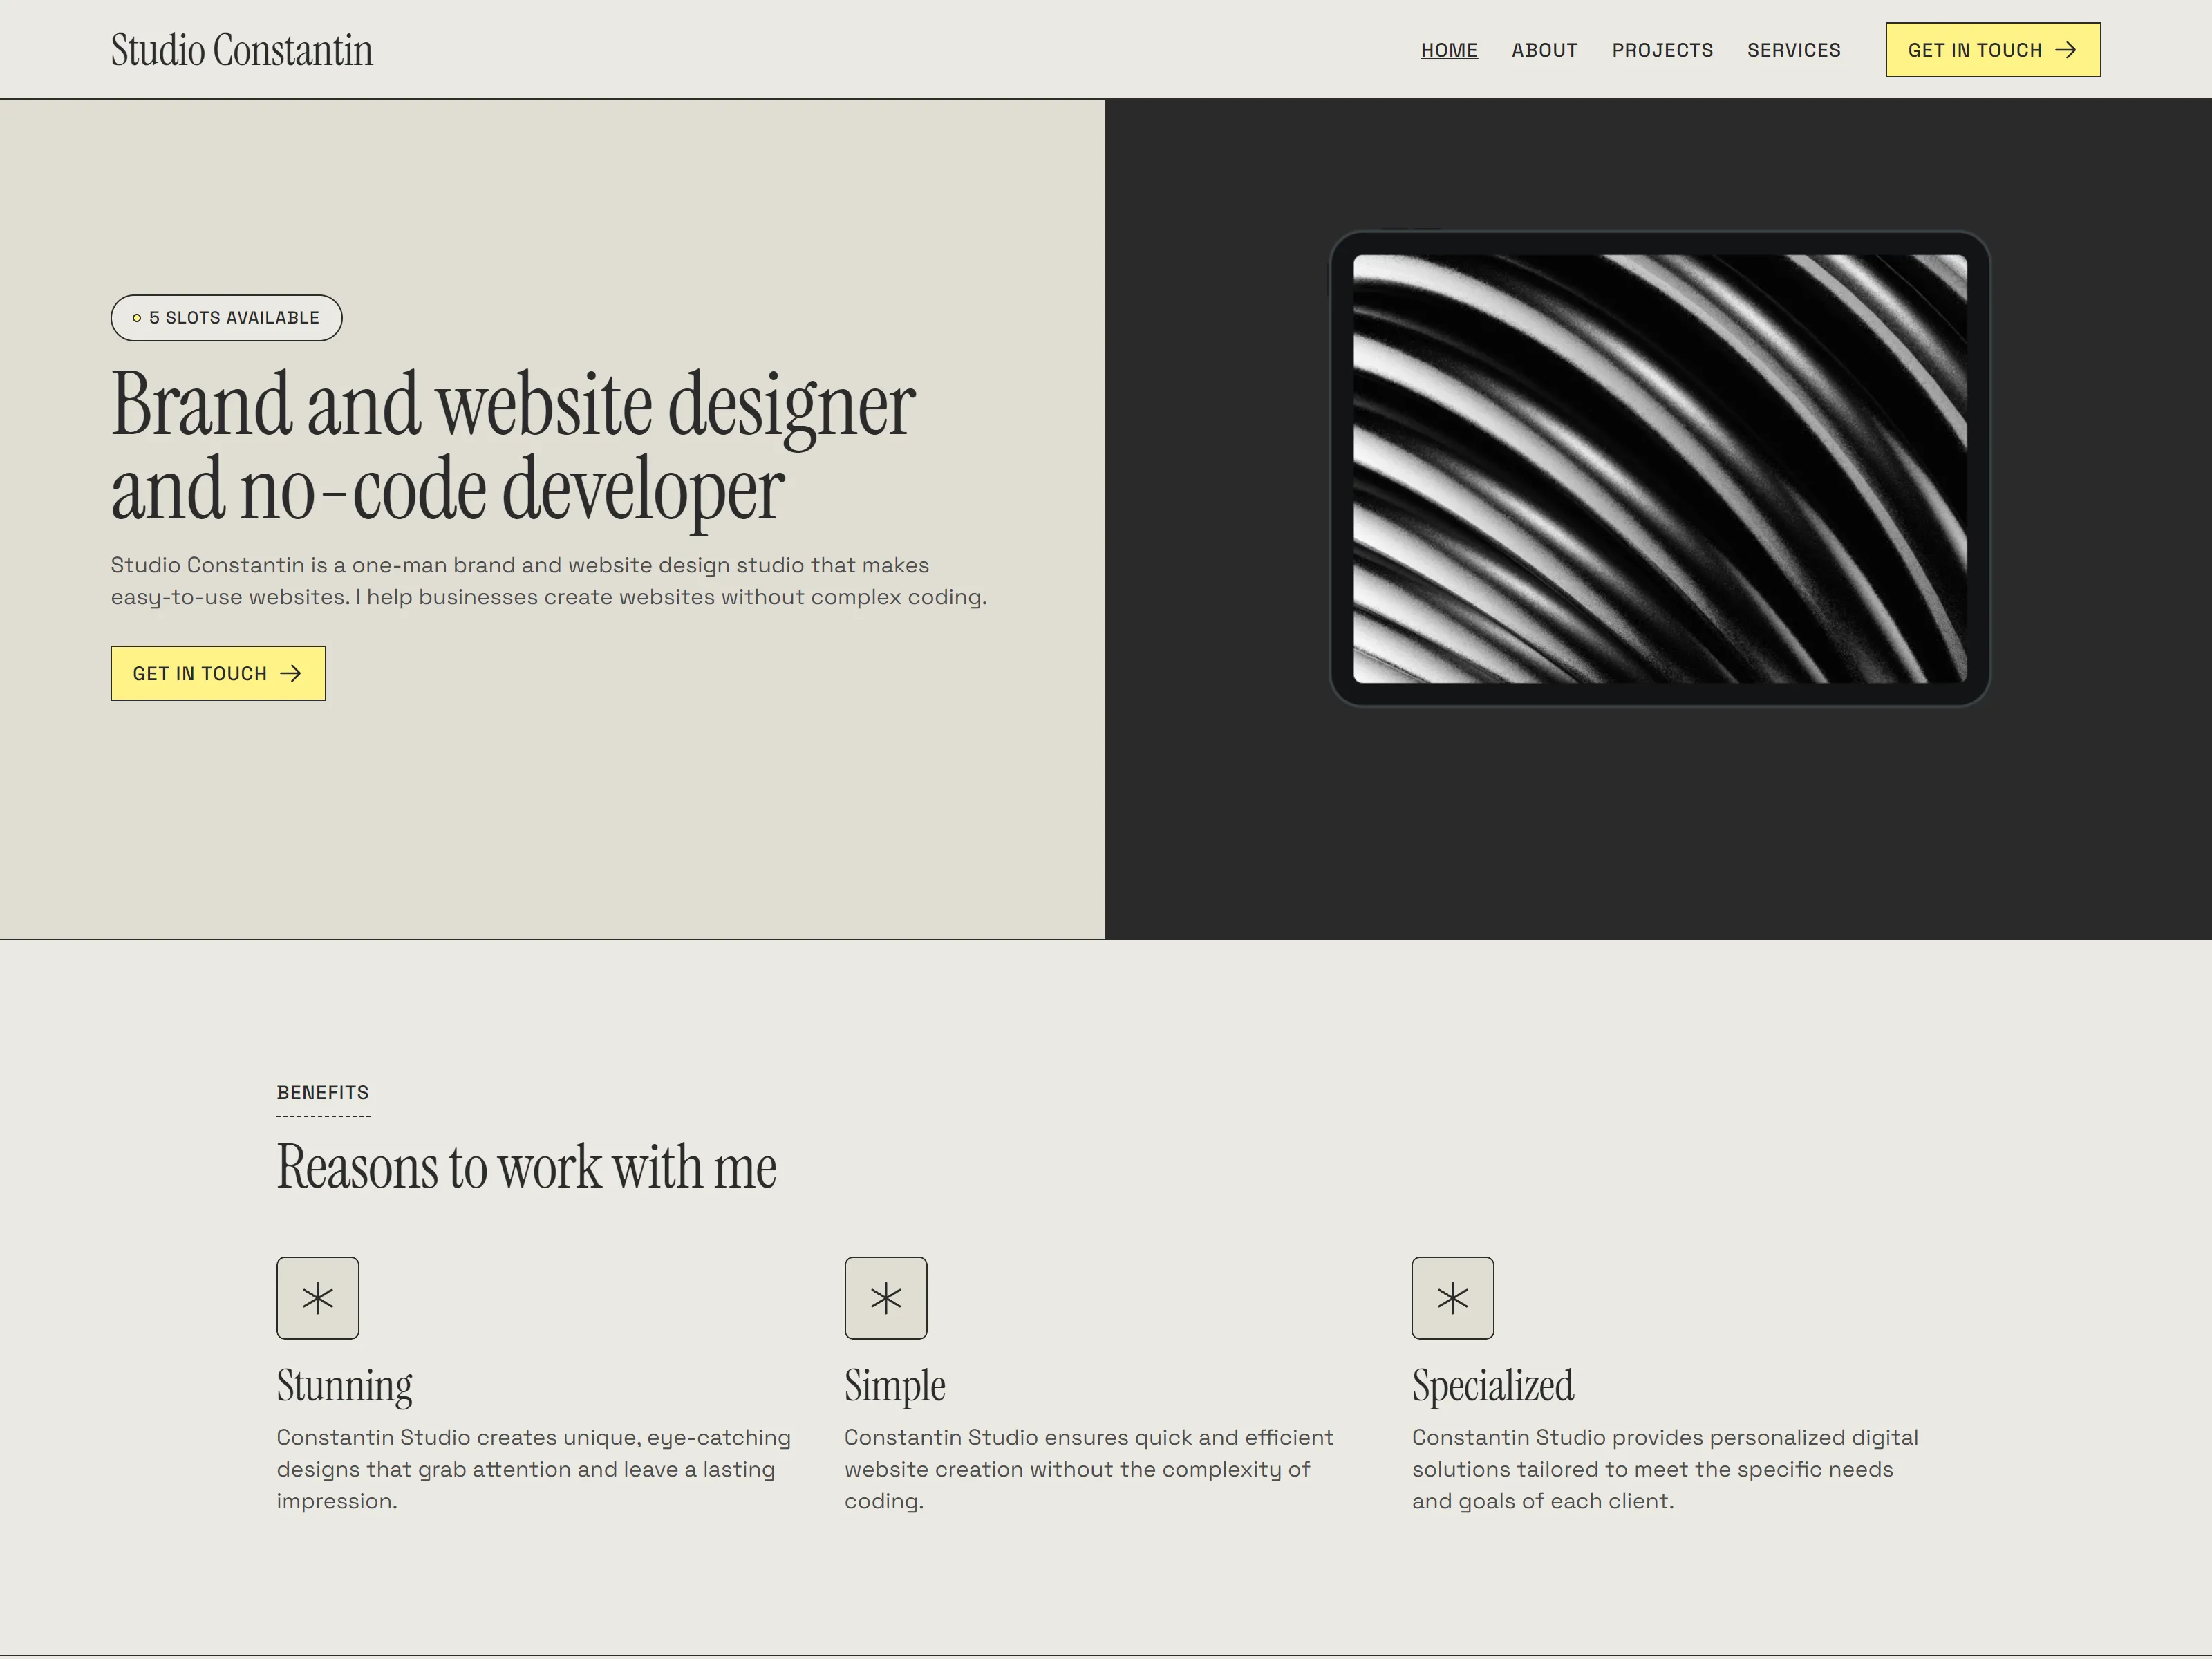Click the 'ensures quick and efficient' description
Viewport: 2212px width, 1659px height.
coord(1088,1469)
